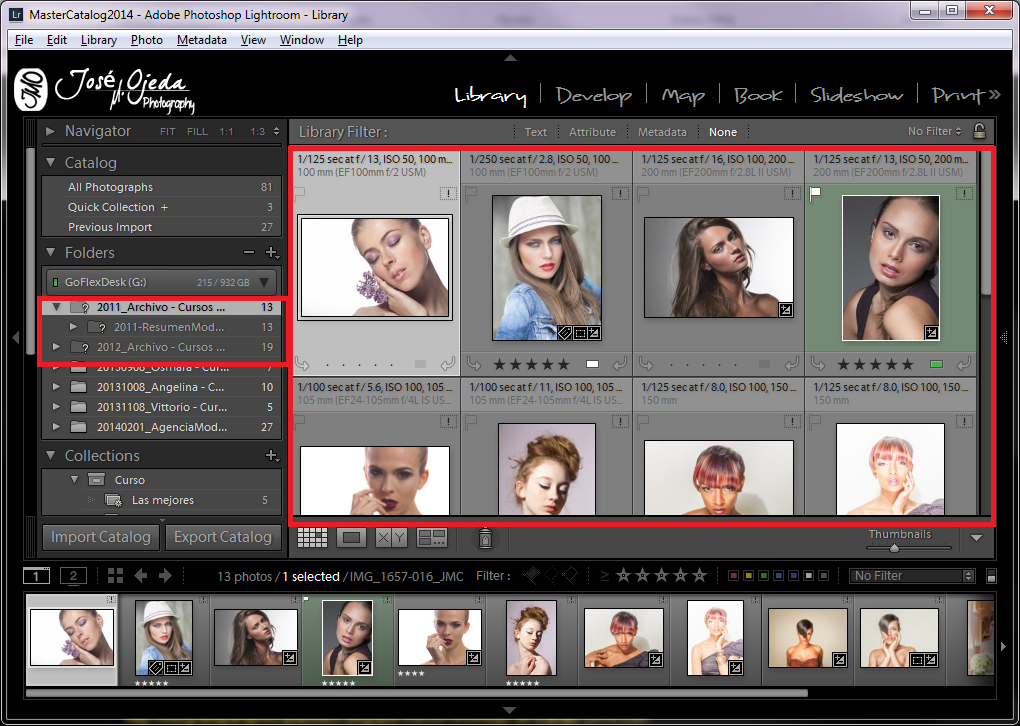This screenshot has height=726, width=1020.
Task: Rotate the hat girl photo left
Action: click(474, 364)
